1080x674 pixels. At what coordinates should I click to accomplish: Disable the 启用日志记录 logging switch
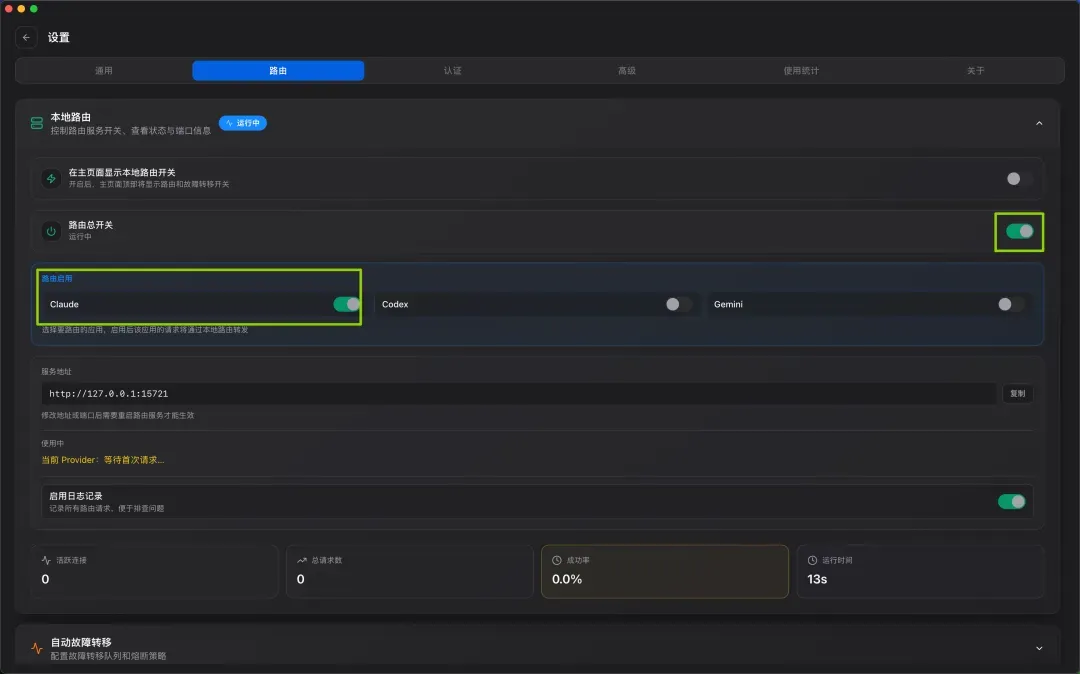point(1011,502)
